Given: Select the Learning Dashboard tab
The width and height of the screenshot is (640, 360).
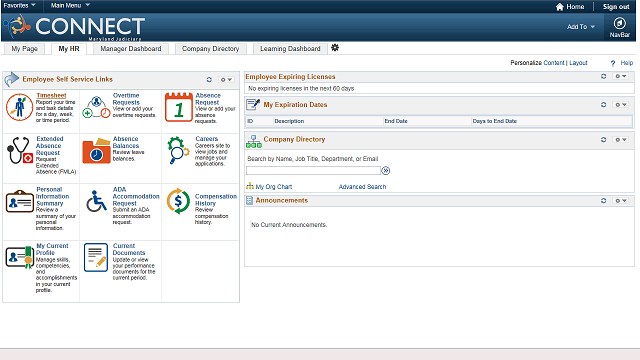Looking at the screenshot, I should click(x=290, y=49).
